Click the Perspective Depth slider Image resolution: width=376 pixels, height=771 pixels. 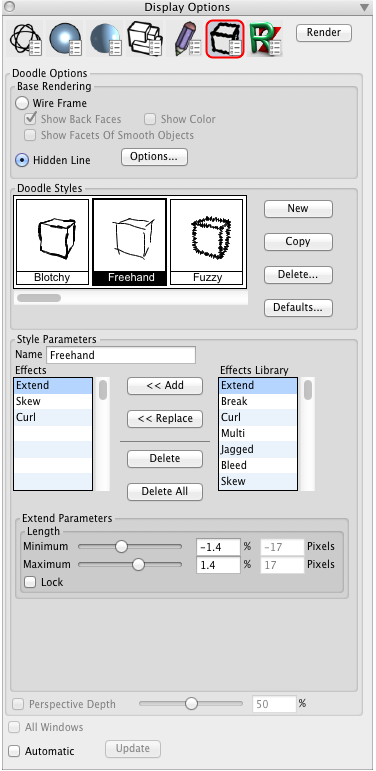(x=191, y=704)
